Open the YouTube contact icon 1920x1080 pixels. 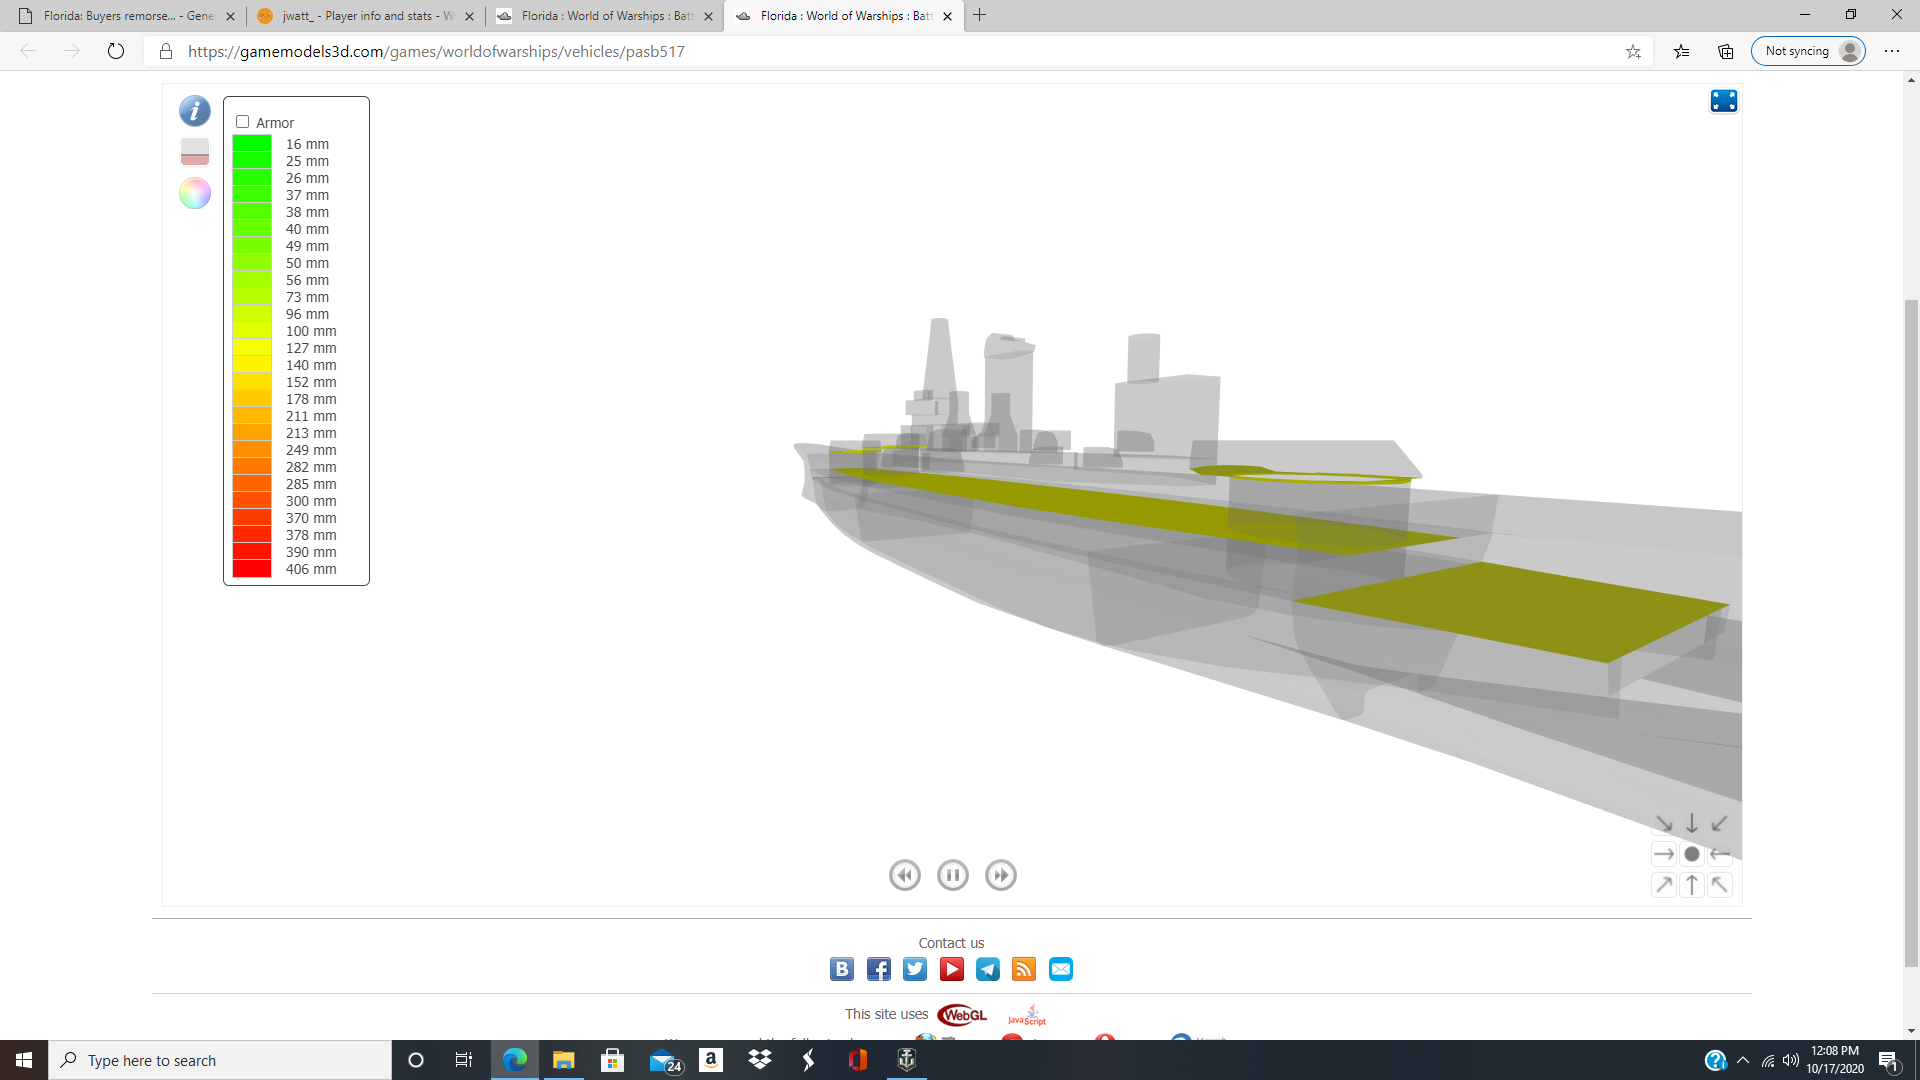click(951, 969)
